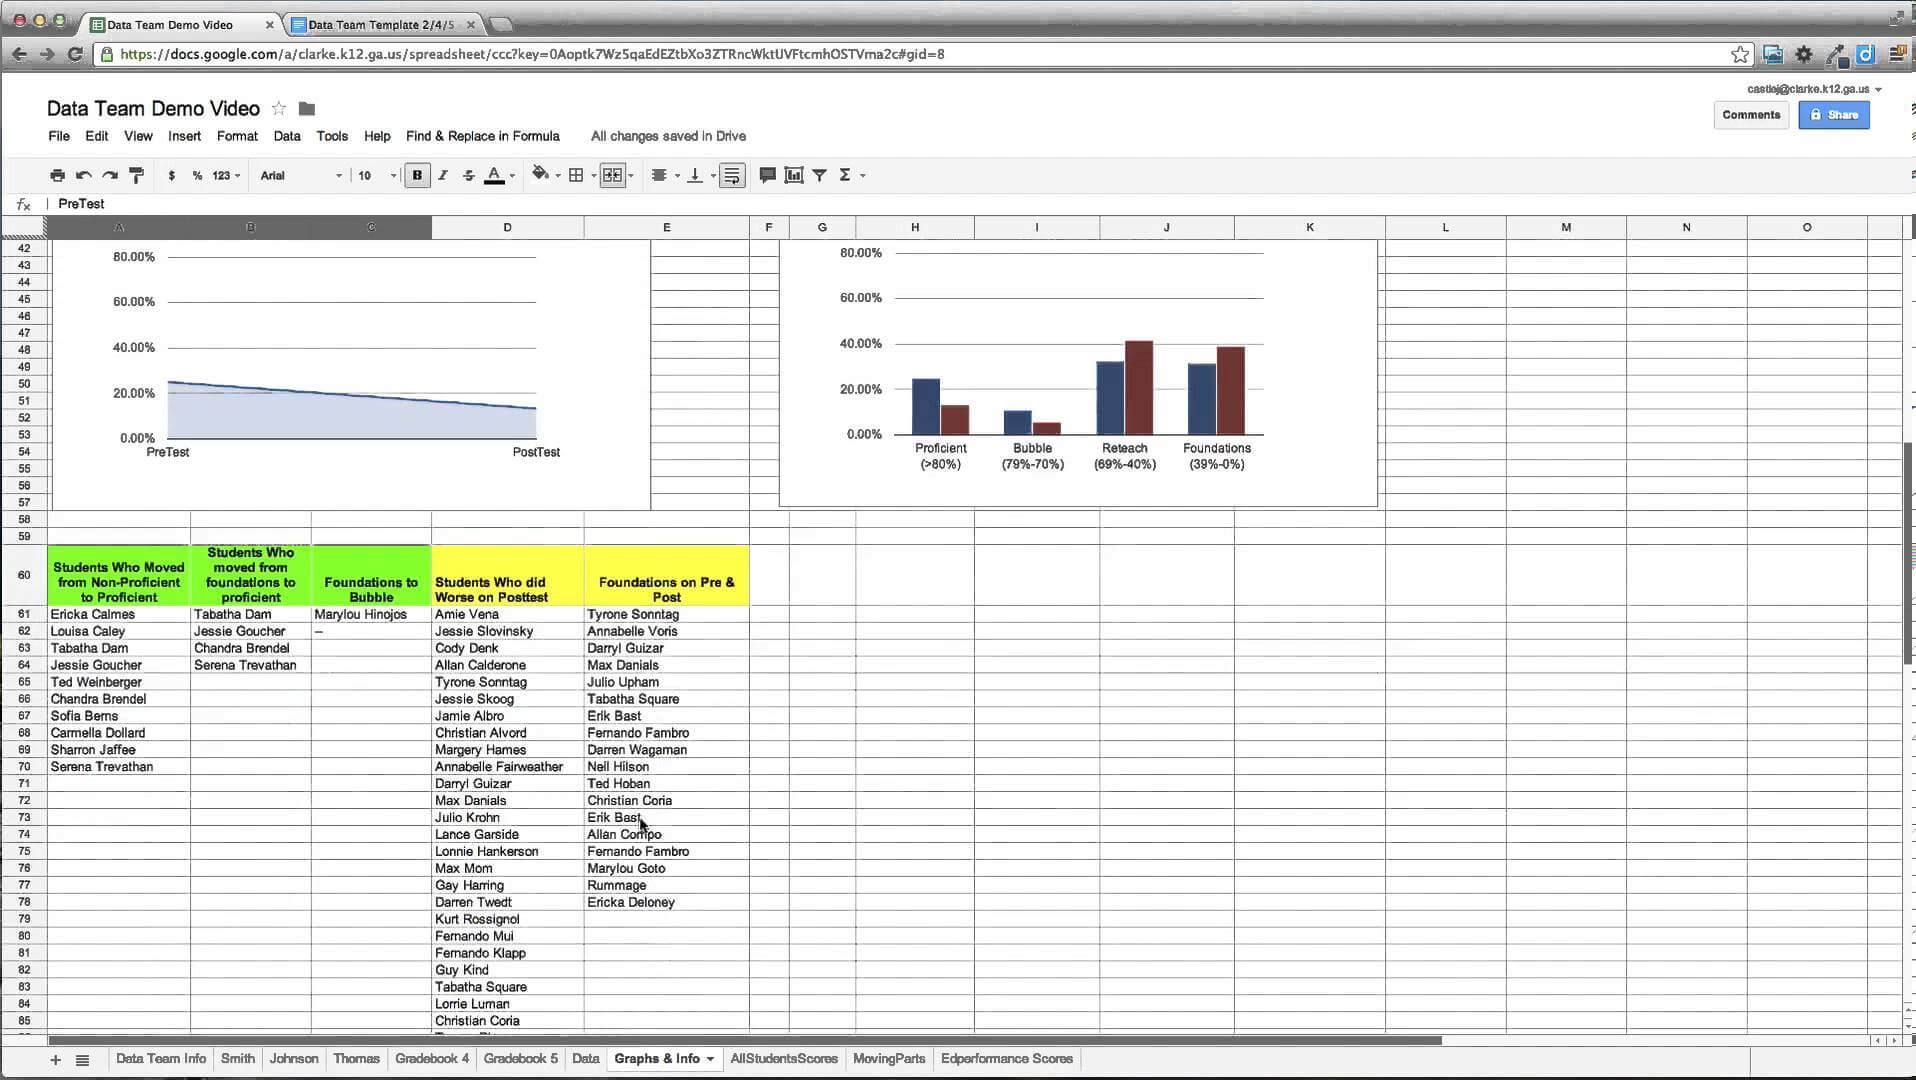Toggle italic formatting
This screenshot has width=1916, height=1080.
(x=443, y=175)
